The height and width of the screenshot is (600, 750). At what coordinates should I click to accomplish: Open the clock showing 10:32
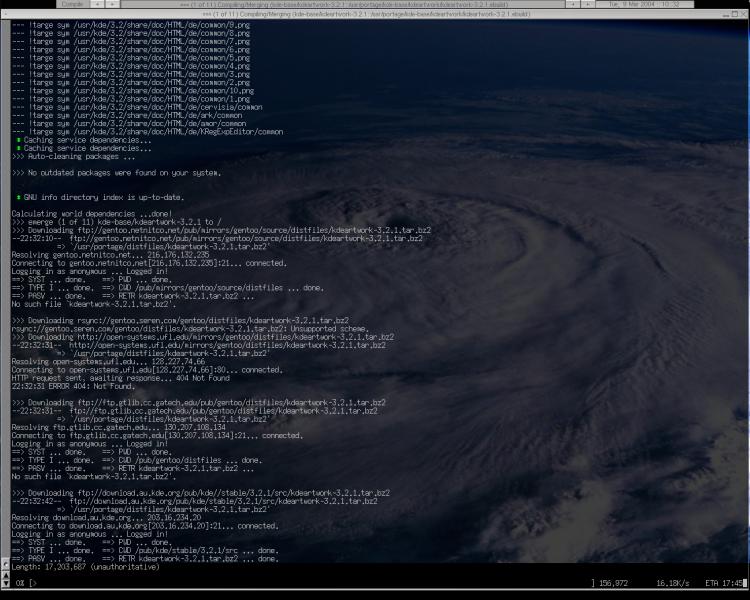point(670,4)
